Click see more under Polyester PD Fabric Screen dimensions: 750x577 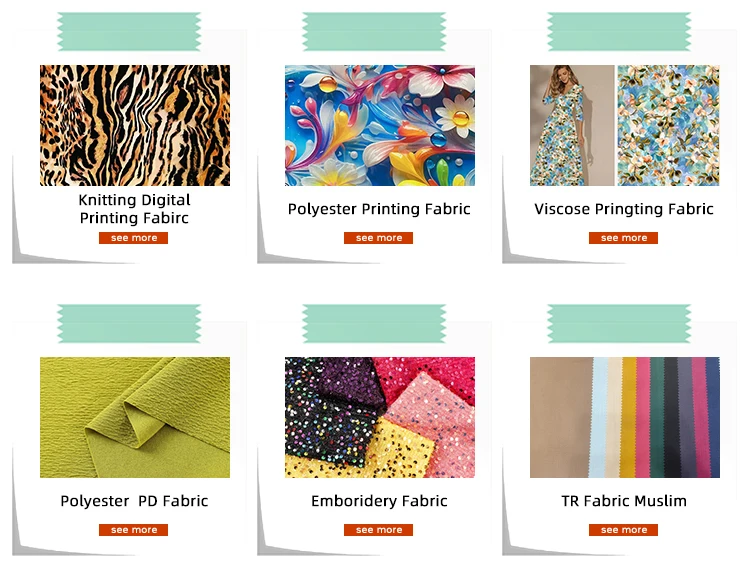point(133,530)
